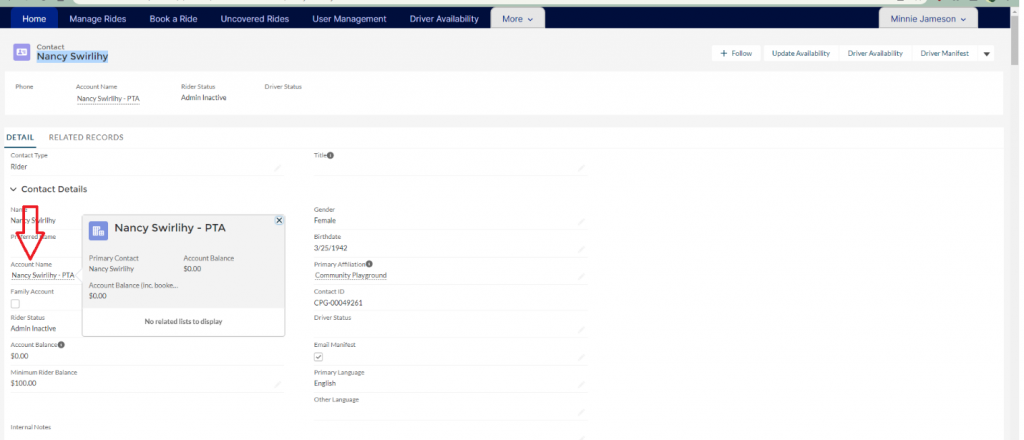Click the Follow button
Viewport: 1024px width, 440px height.
coord(736,54)
